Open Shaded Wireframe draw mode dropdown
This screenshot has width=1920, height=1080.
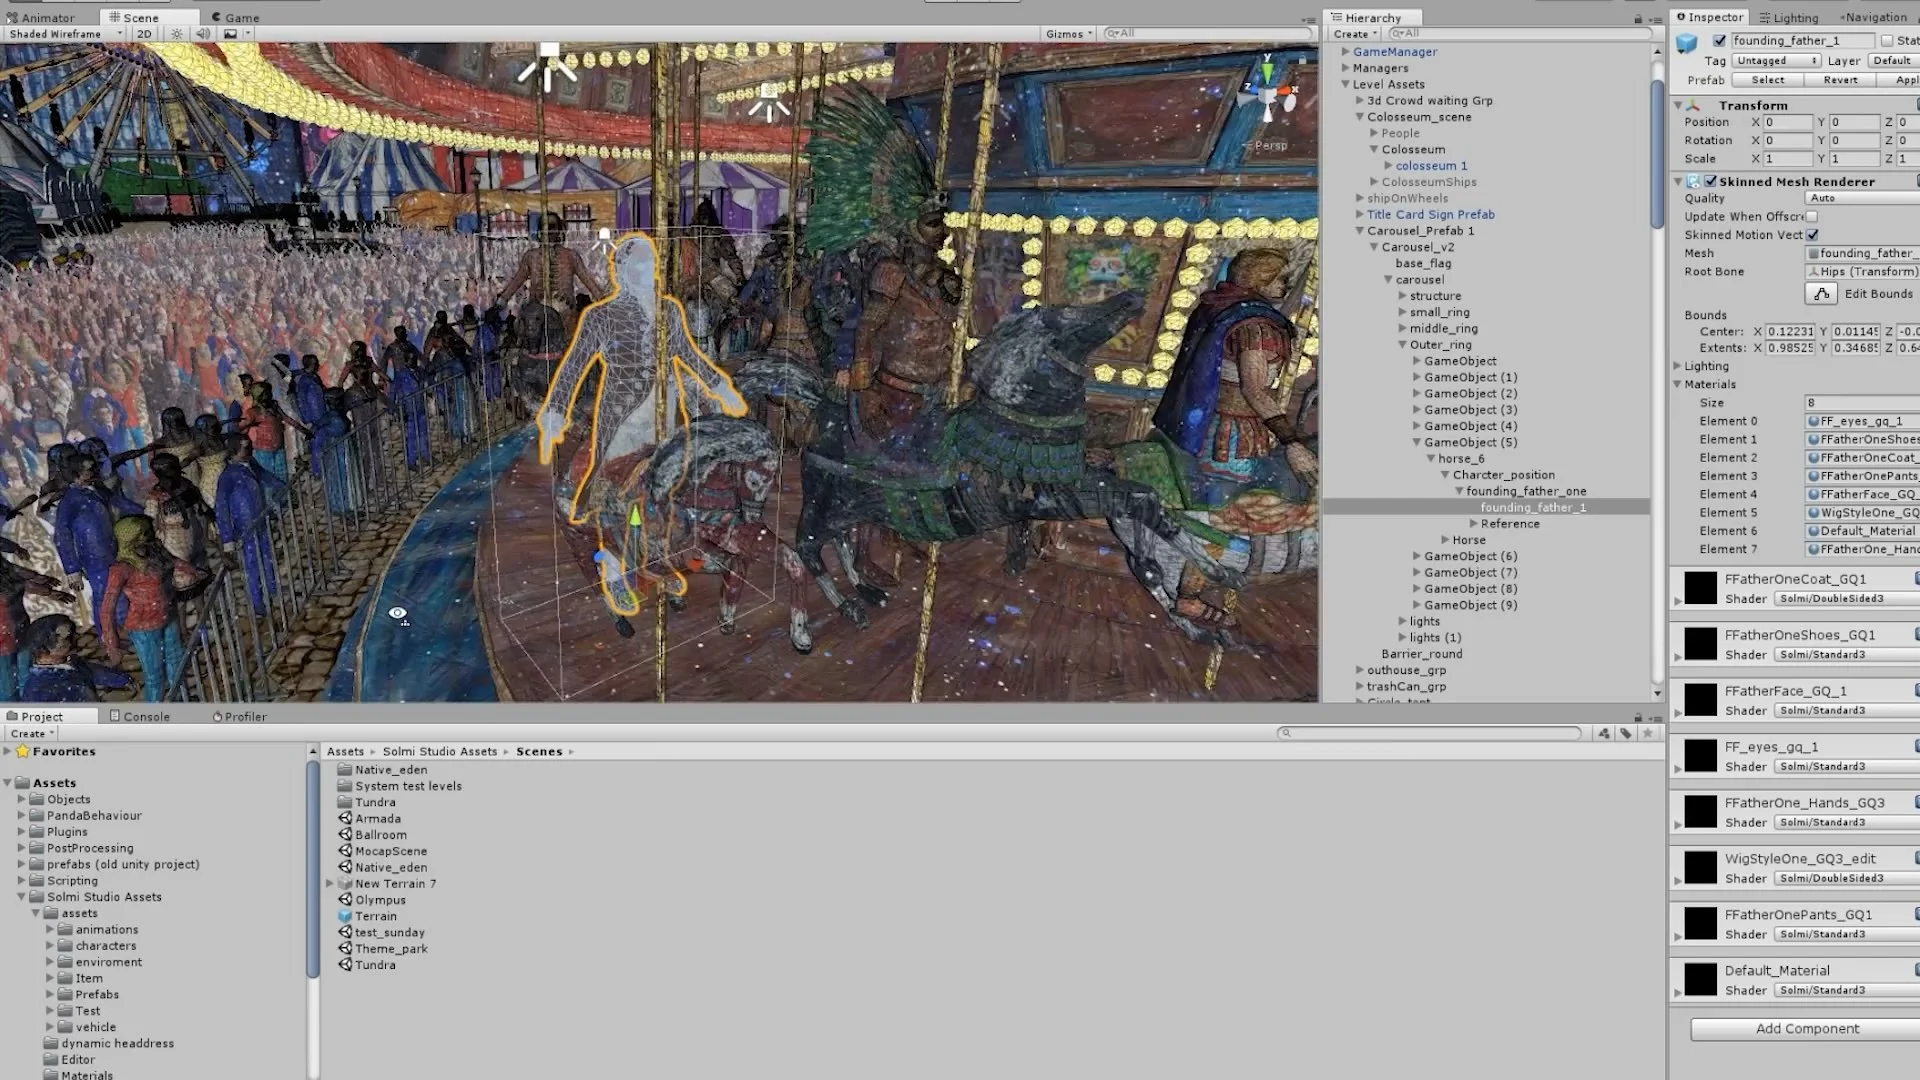coord(64,34)
